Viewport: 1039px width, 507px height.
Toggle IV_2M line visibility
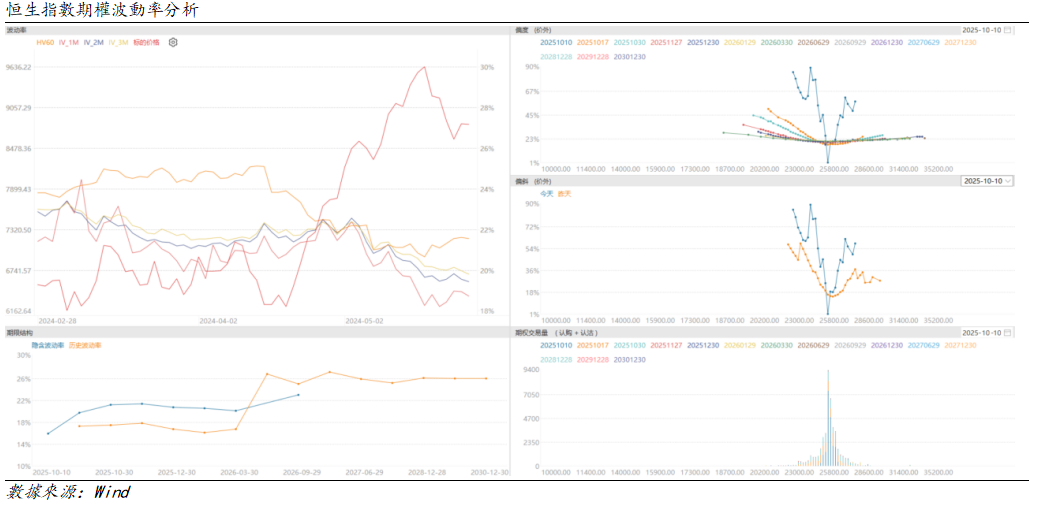(94, 43)
